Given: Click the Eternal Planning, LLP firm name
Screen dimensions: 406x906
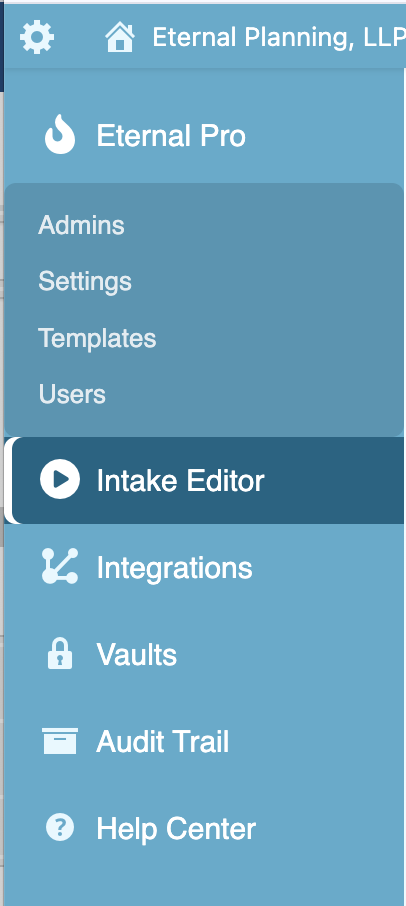Looking at the screenshot, I should (x=279, y=38).
